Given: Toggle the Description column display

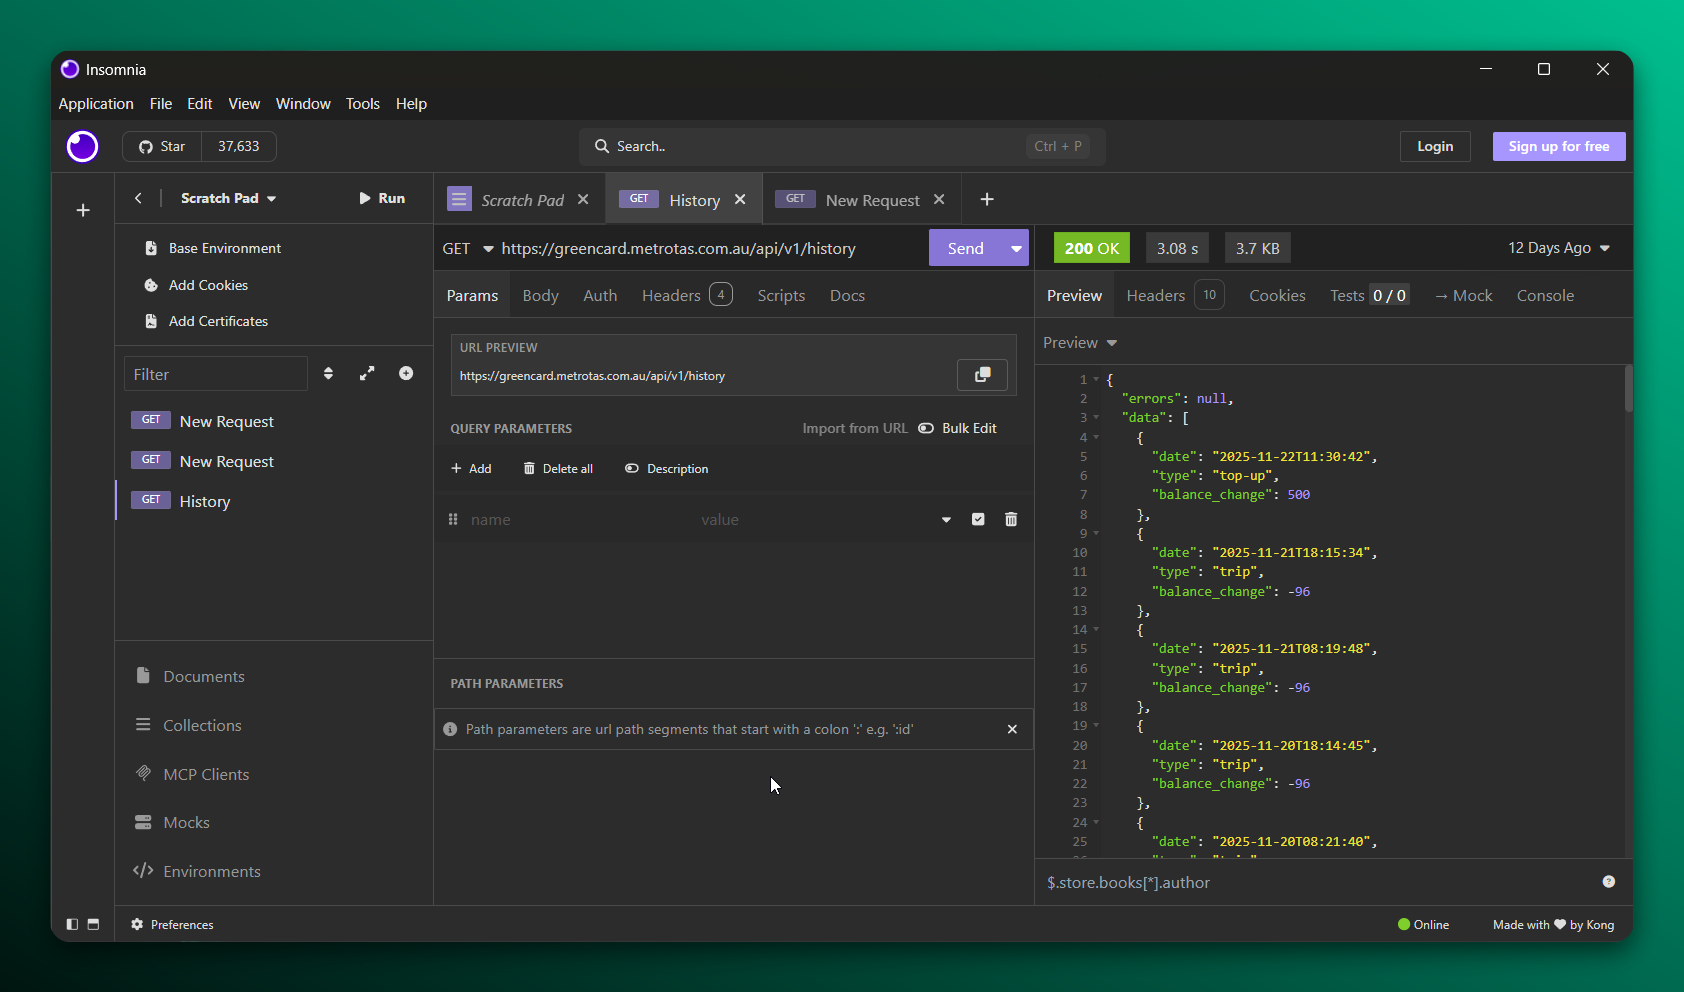Looking at the screenshot, I should point(667,468).
